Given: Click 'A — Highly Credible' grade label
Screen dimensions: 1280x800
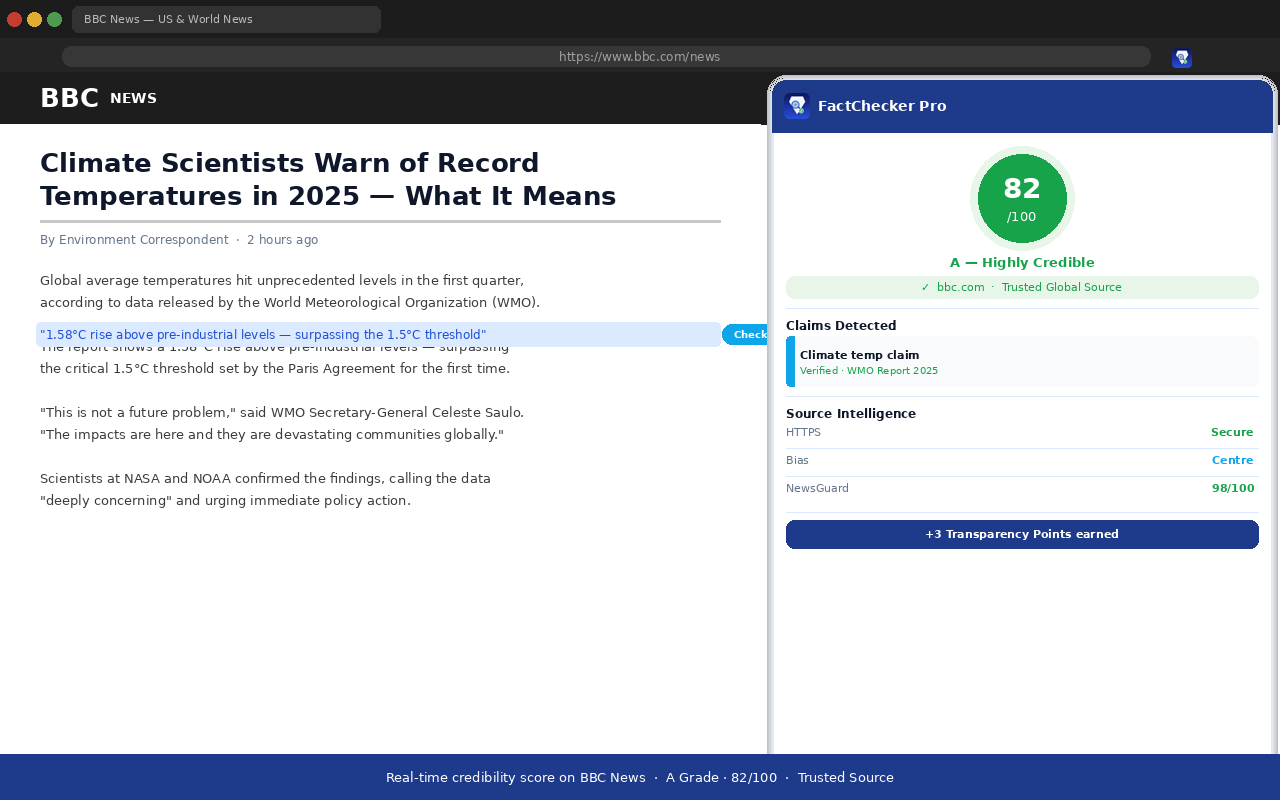Looking at the screenshot, I should (x=1022, y=263).
